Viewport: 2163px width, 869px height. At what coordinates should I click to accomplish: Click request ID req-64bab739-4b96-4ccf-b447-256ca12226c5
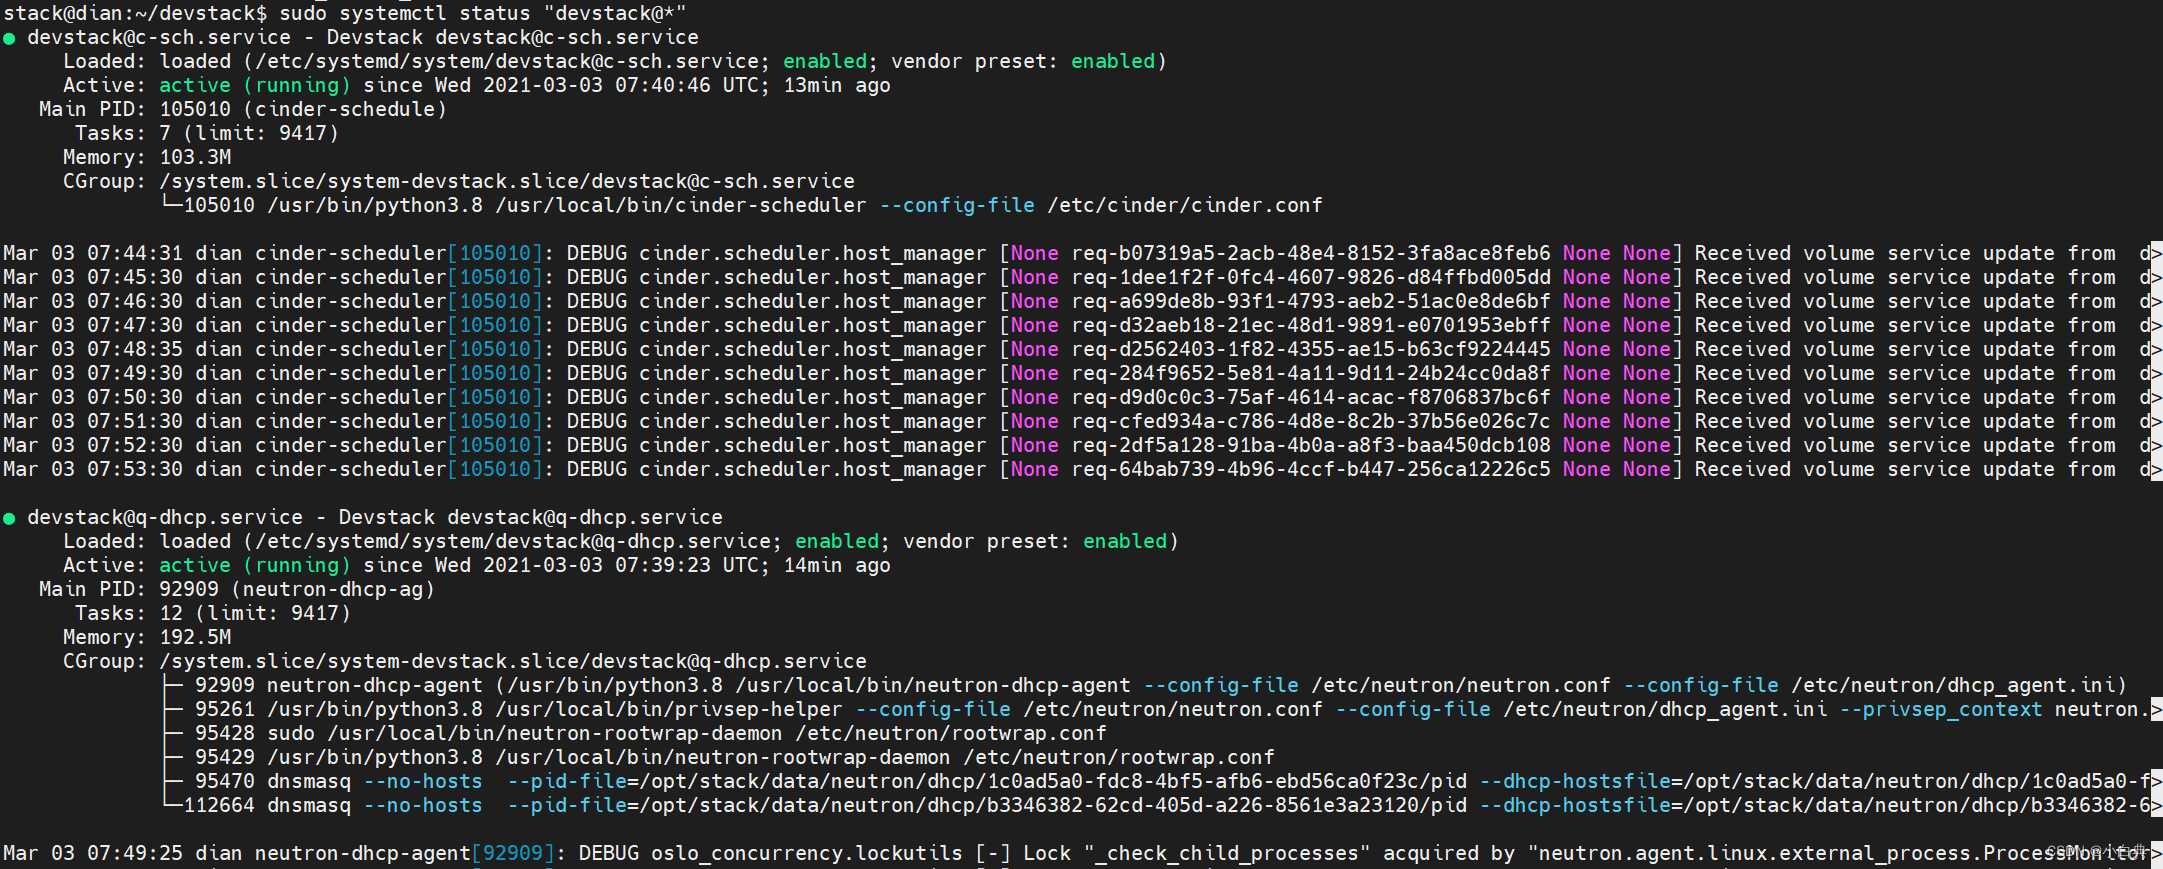[1311, 470]
